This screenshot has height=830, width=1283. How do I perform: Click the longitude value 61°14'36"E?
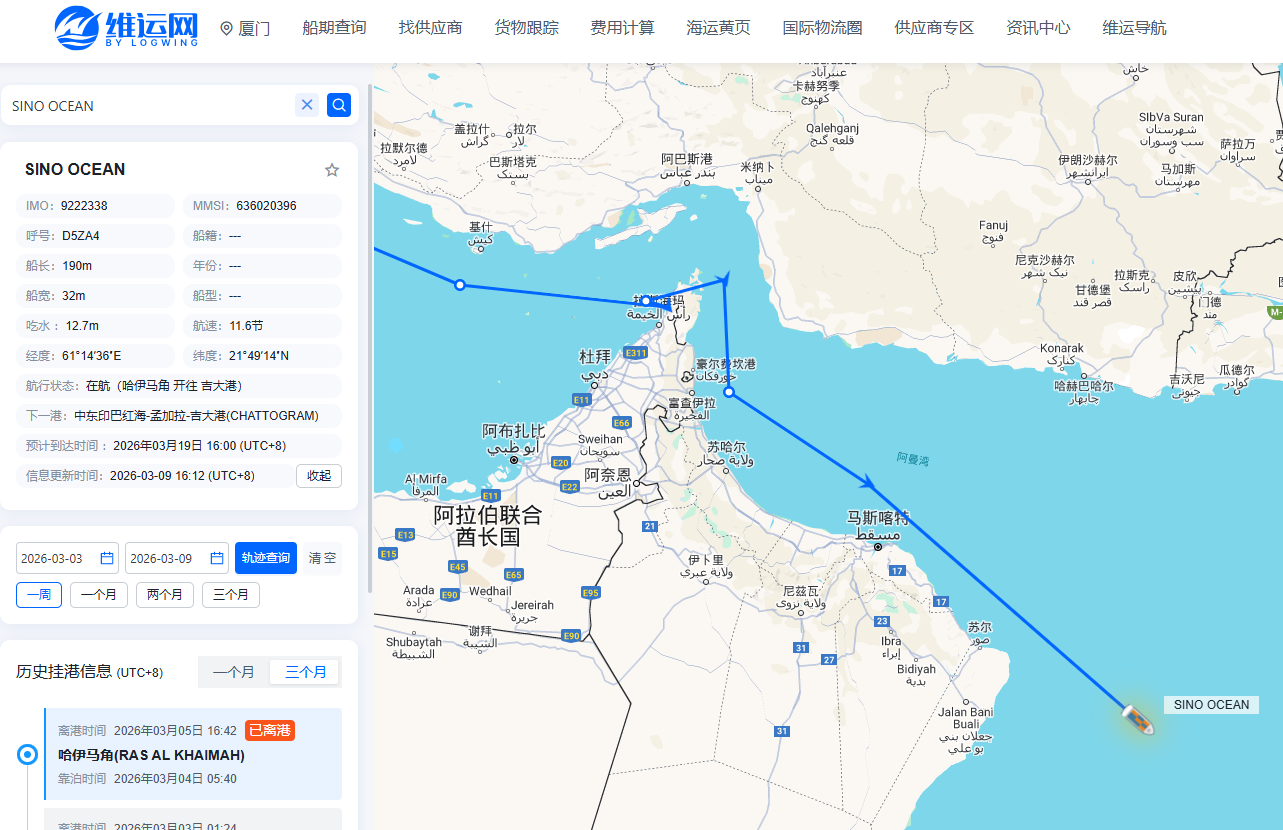[91, 356]
